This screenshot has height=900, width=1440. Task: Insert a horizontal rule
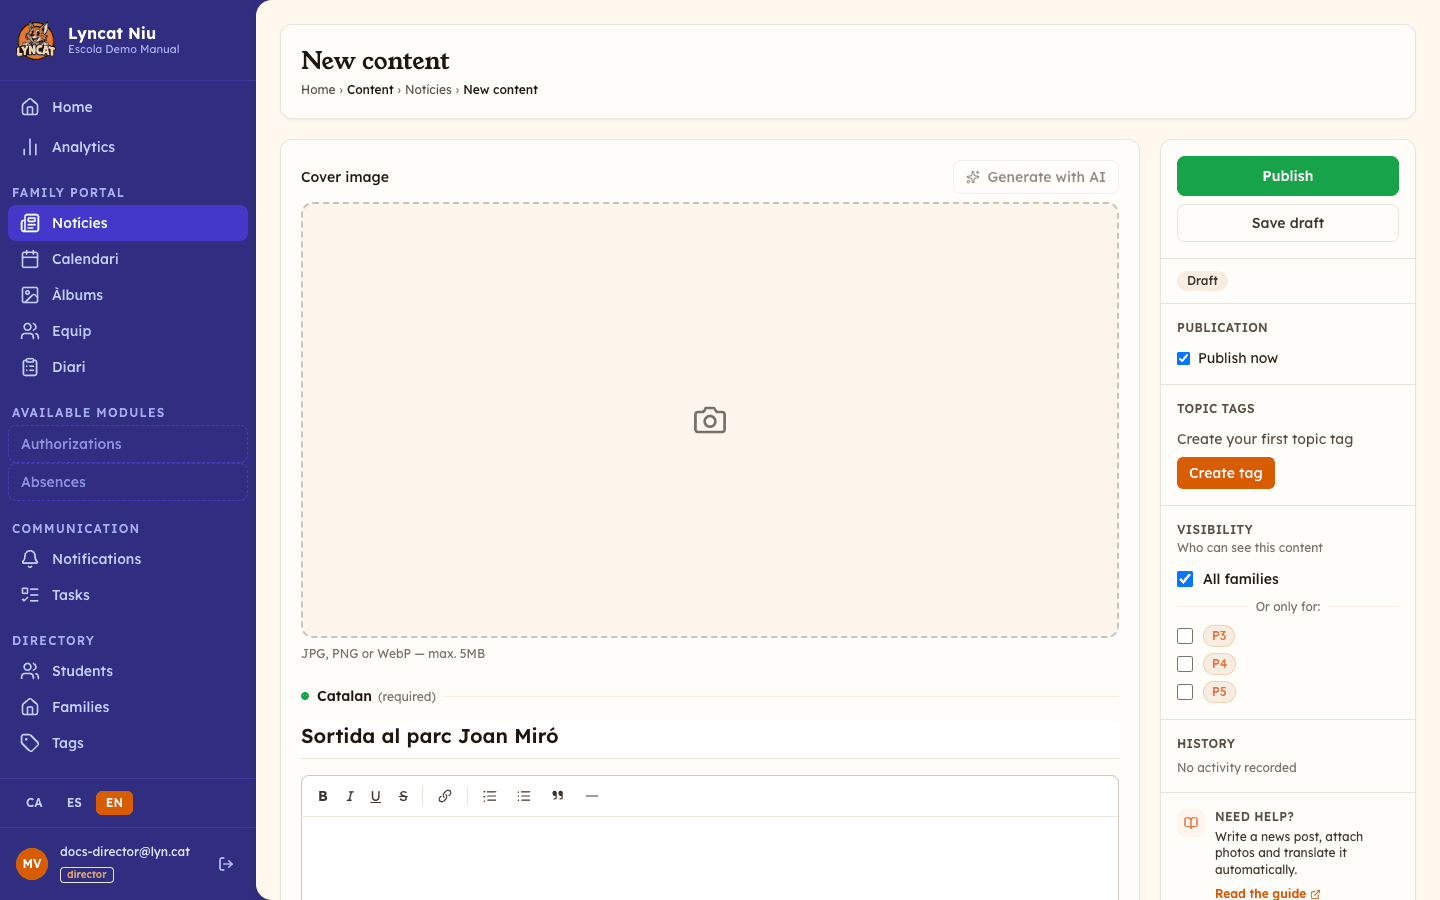(x=592, y=796)
